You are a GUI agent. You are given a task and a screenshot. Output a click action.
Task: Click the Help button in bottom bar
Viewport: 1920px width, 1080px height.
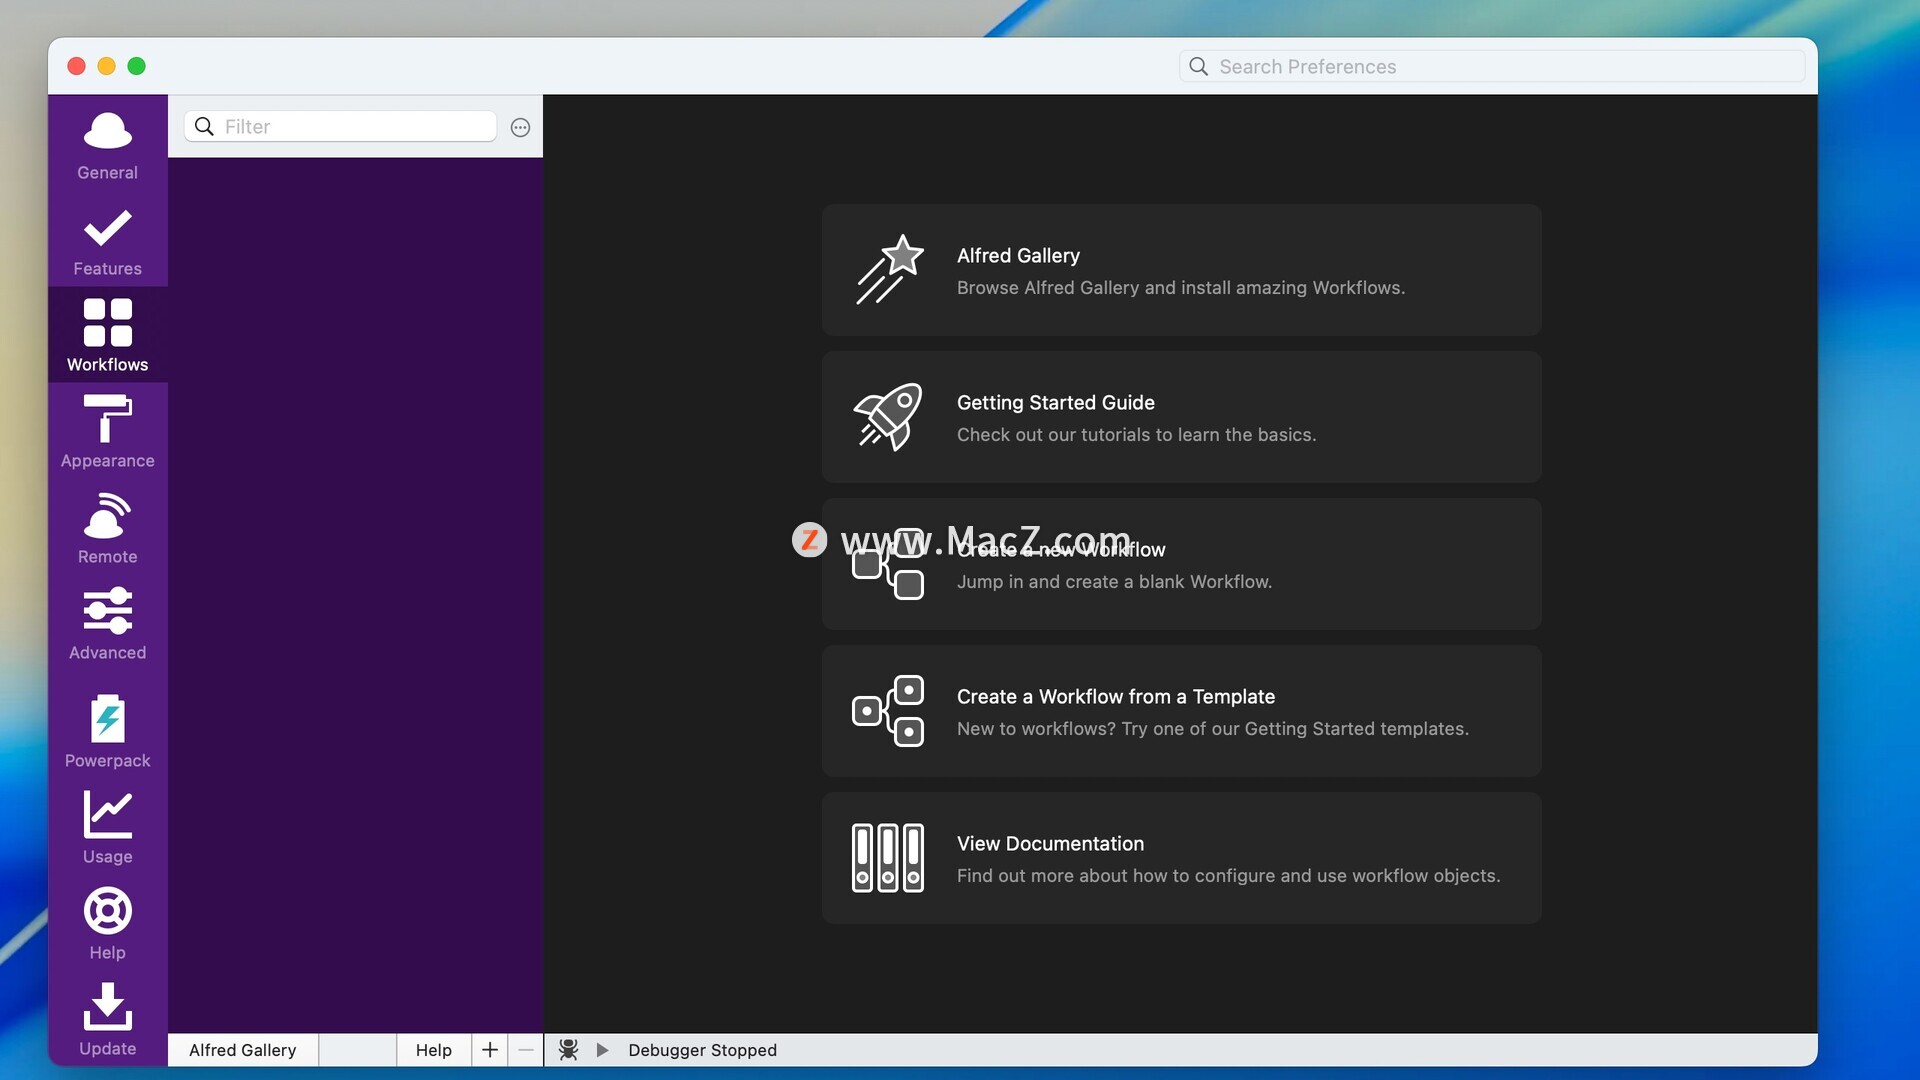tap(433, 1049)
